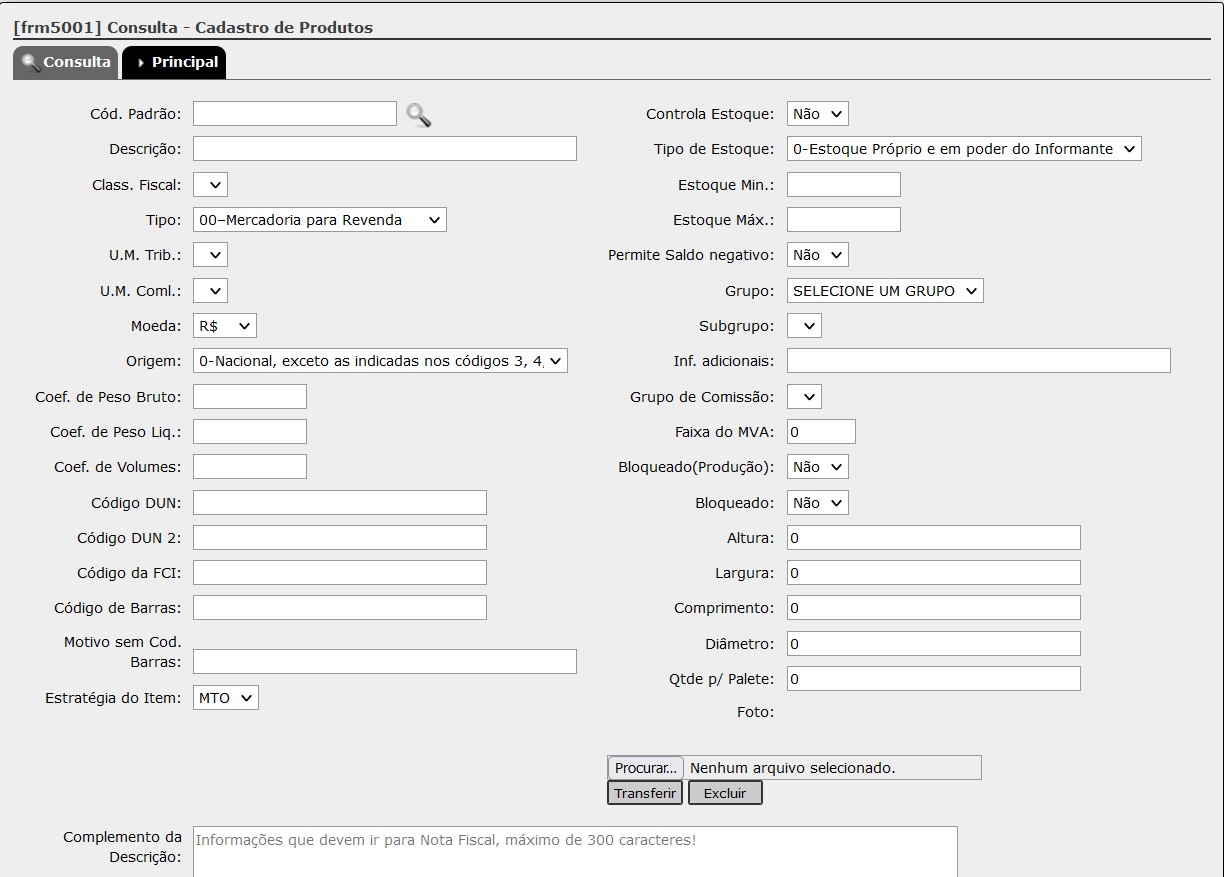Viewport: 1224px width, 877px height.
Task: Click the Diâmetro input field
Action: tap(934, 644)
